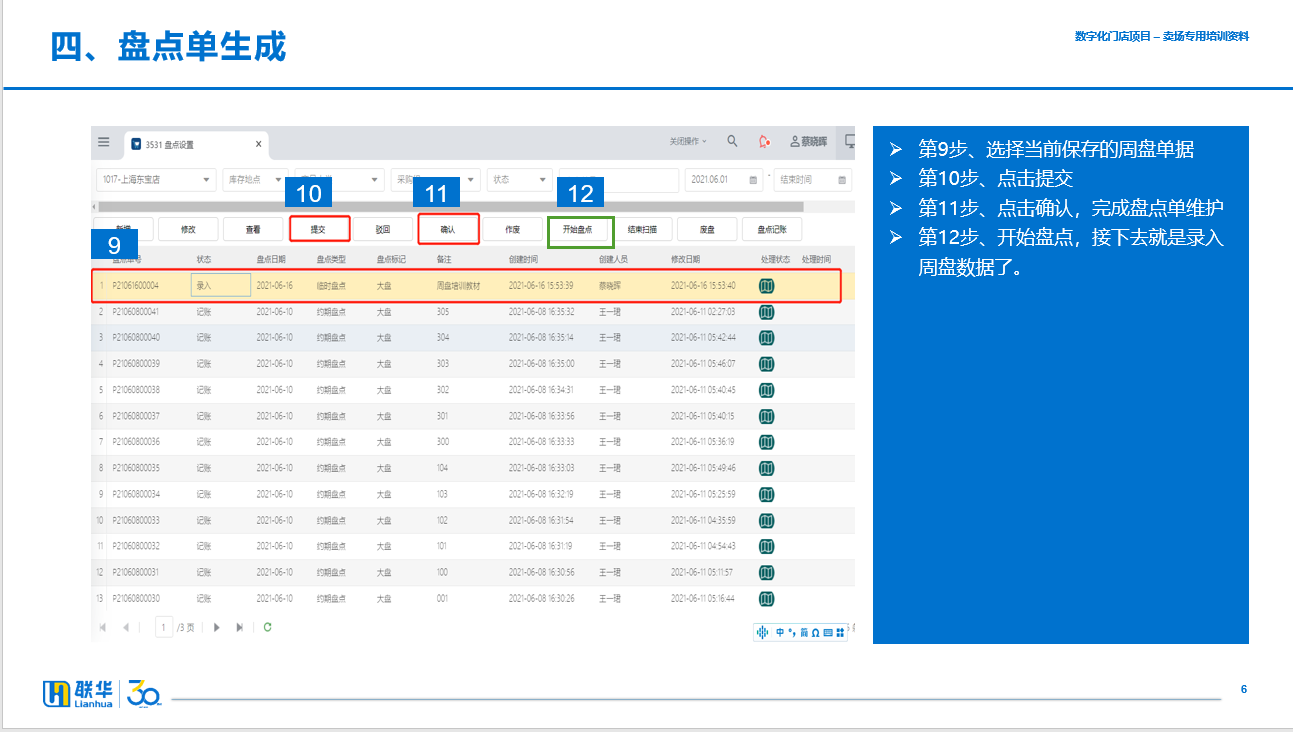
Task: Click the green refresh icon
Action: [x=267, y=627]
